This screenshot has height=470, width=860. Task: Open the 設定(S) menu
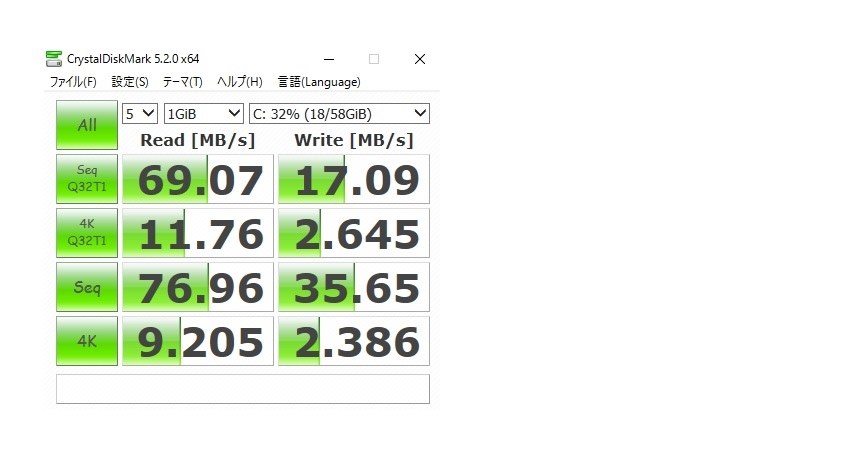(130, 82)
